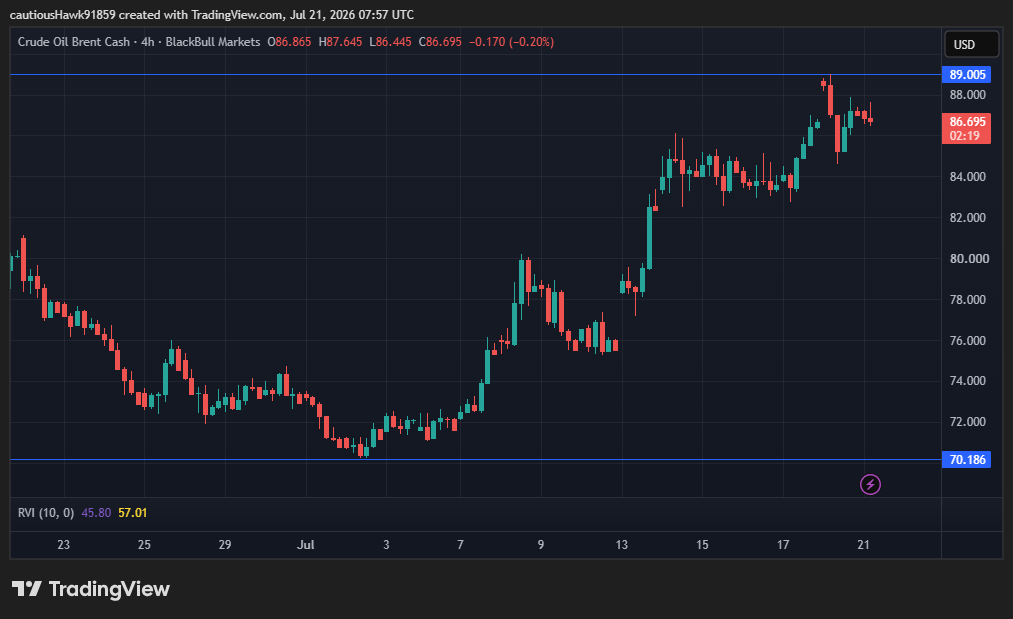Select the 70.186 horizontal line price label

point(966,459)
